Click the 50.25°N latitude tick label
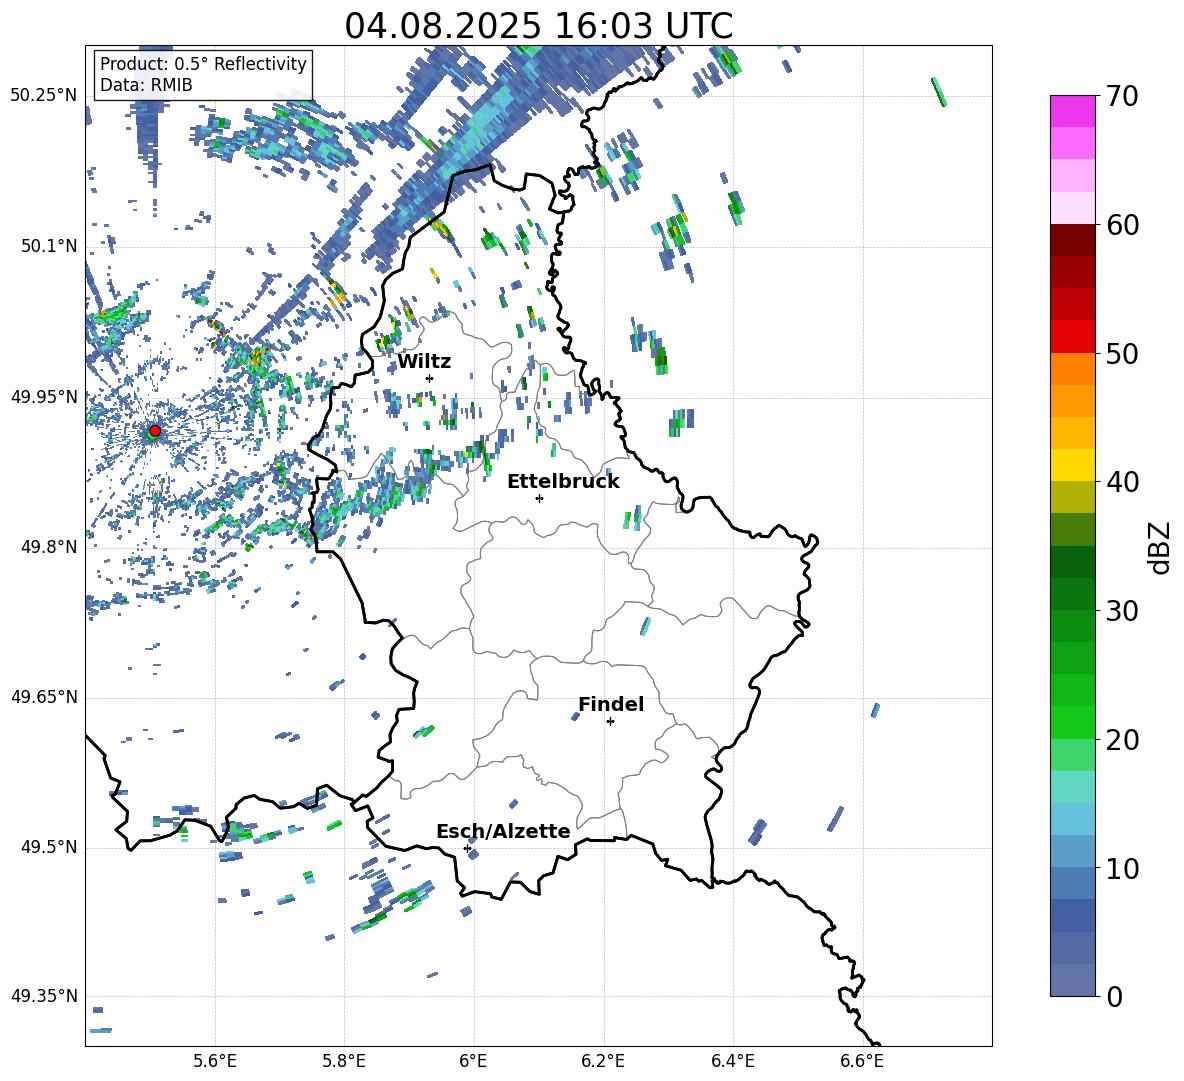 44,96
